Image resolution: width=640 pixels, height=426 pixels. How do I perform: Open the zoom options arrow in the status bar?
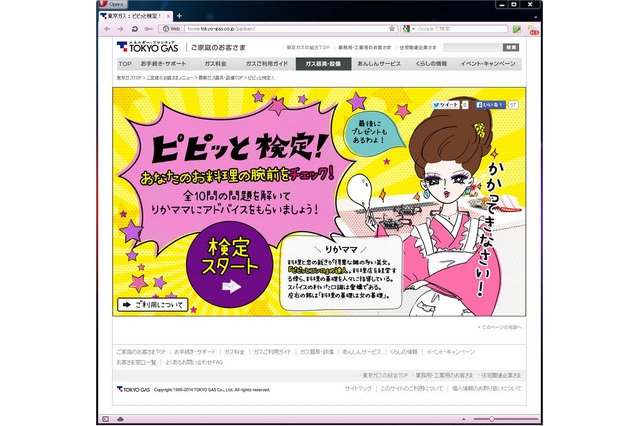pos(463,419)
